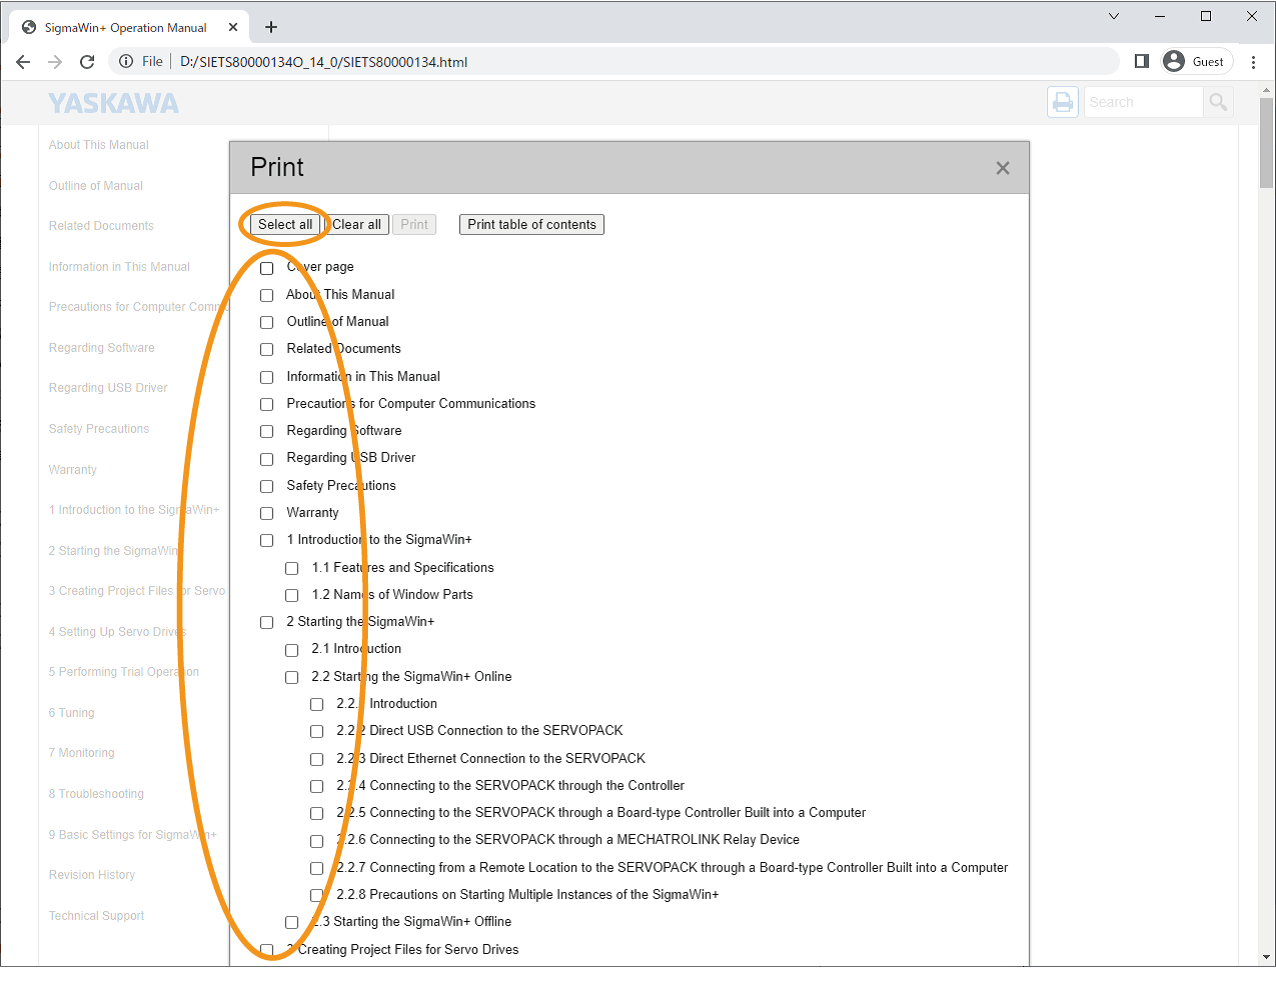Open a new browser tab
Viewport: 1276px width, 984px height.
271,27
